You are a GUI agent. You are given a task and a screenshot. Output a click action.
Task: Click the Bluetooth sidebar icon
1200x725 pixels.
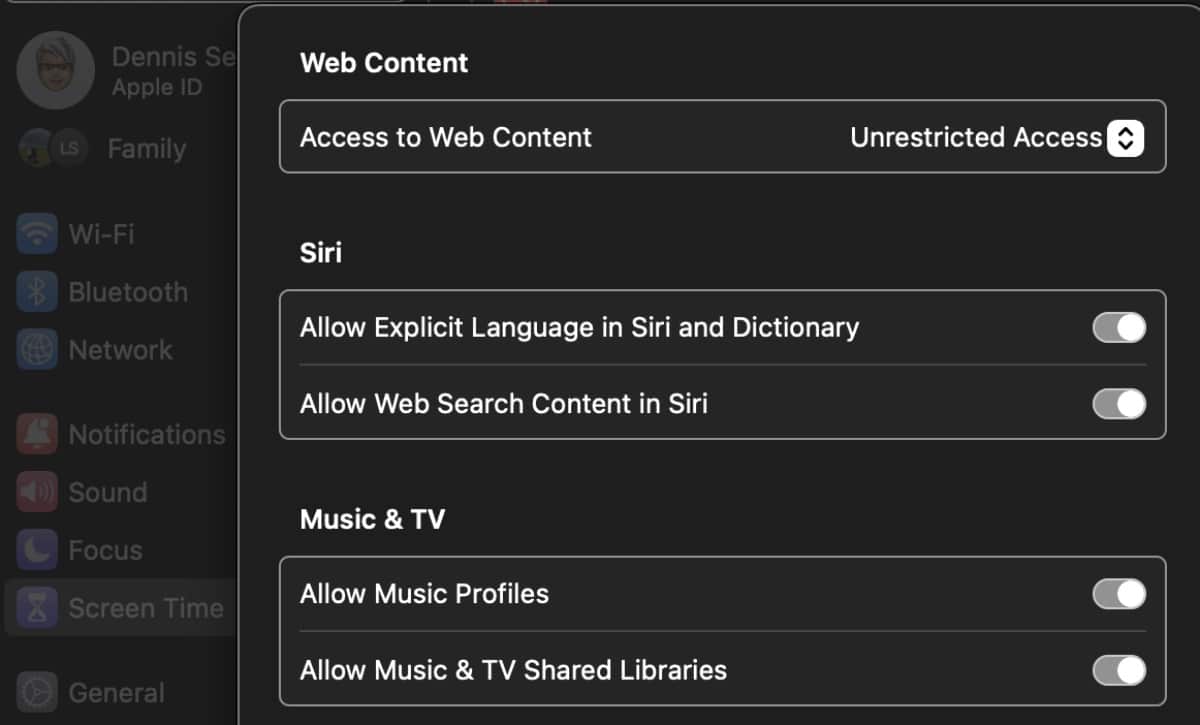coord(37,292)
